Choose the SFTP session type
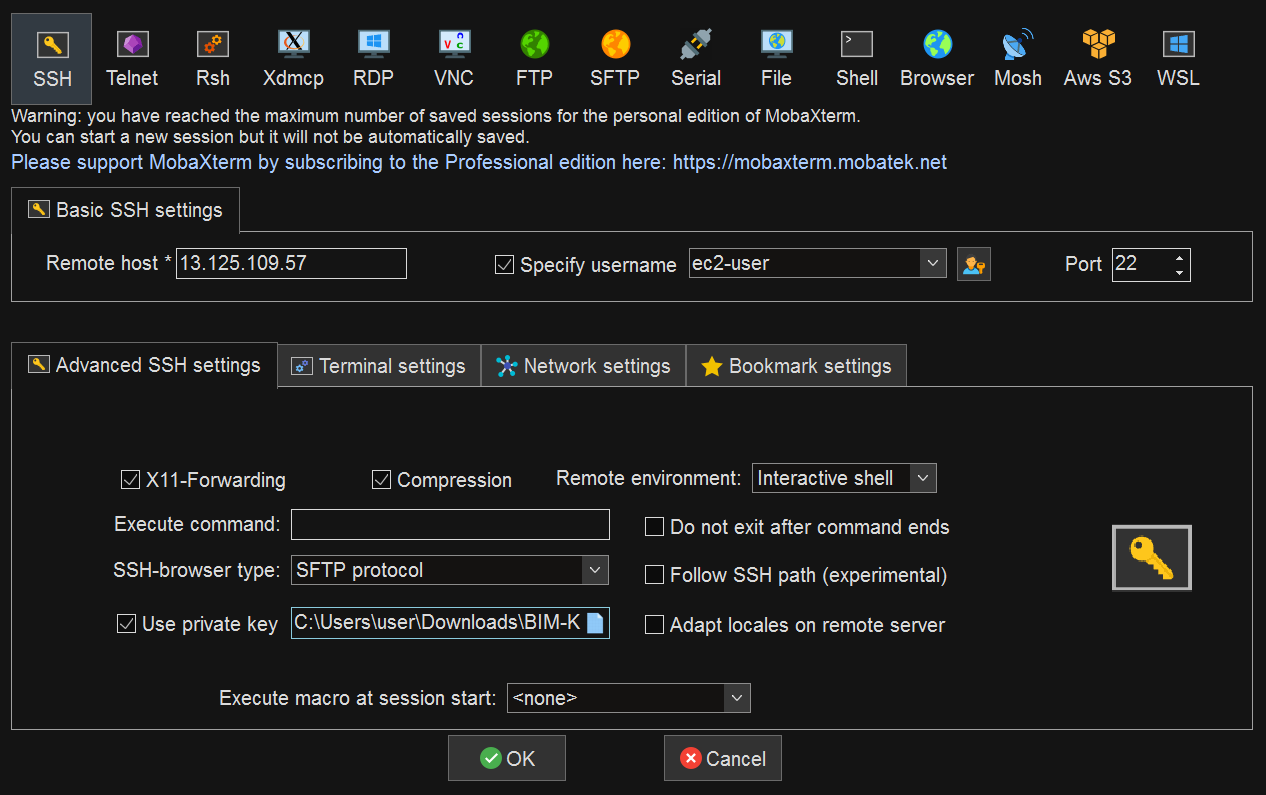 615,59
